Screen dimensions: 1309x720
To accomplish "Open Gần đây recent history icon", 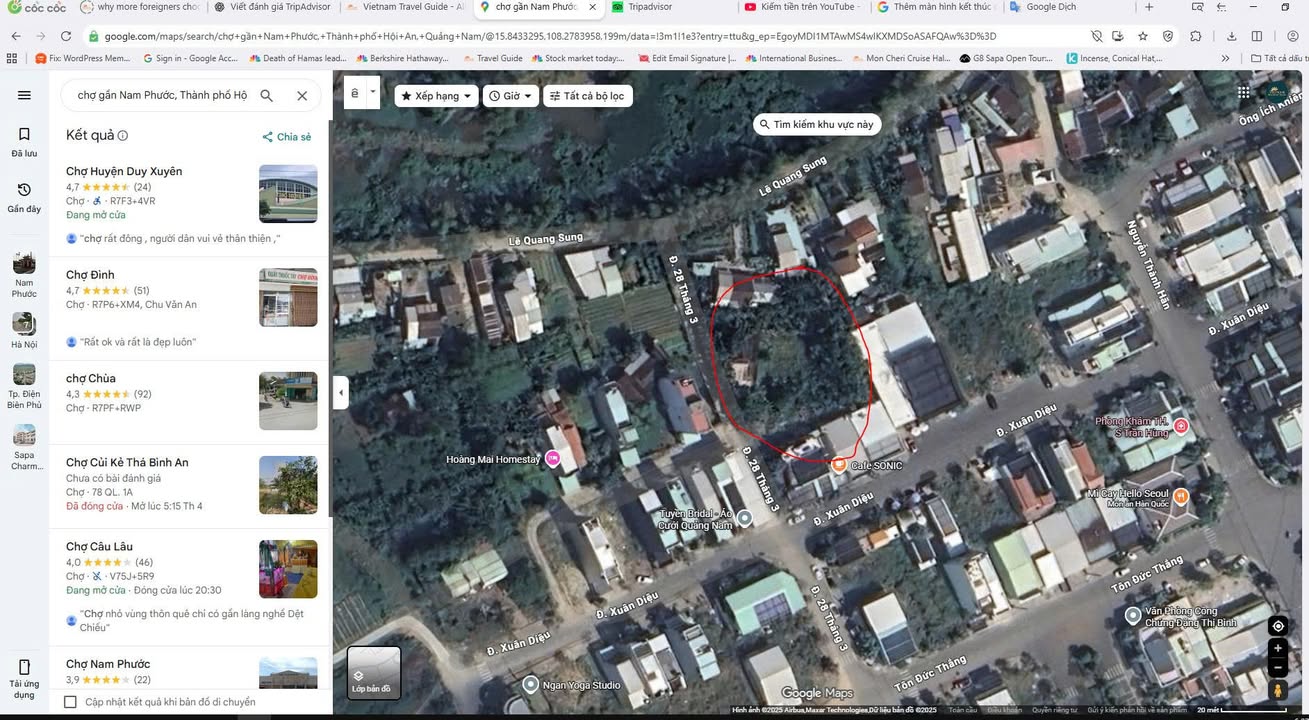I will click(24, 190).
